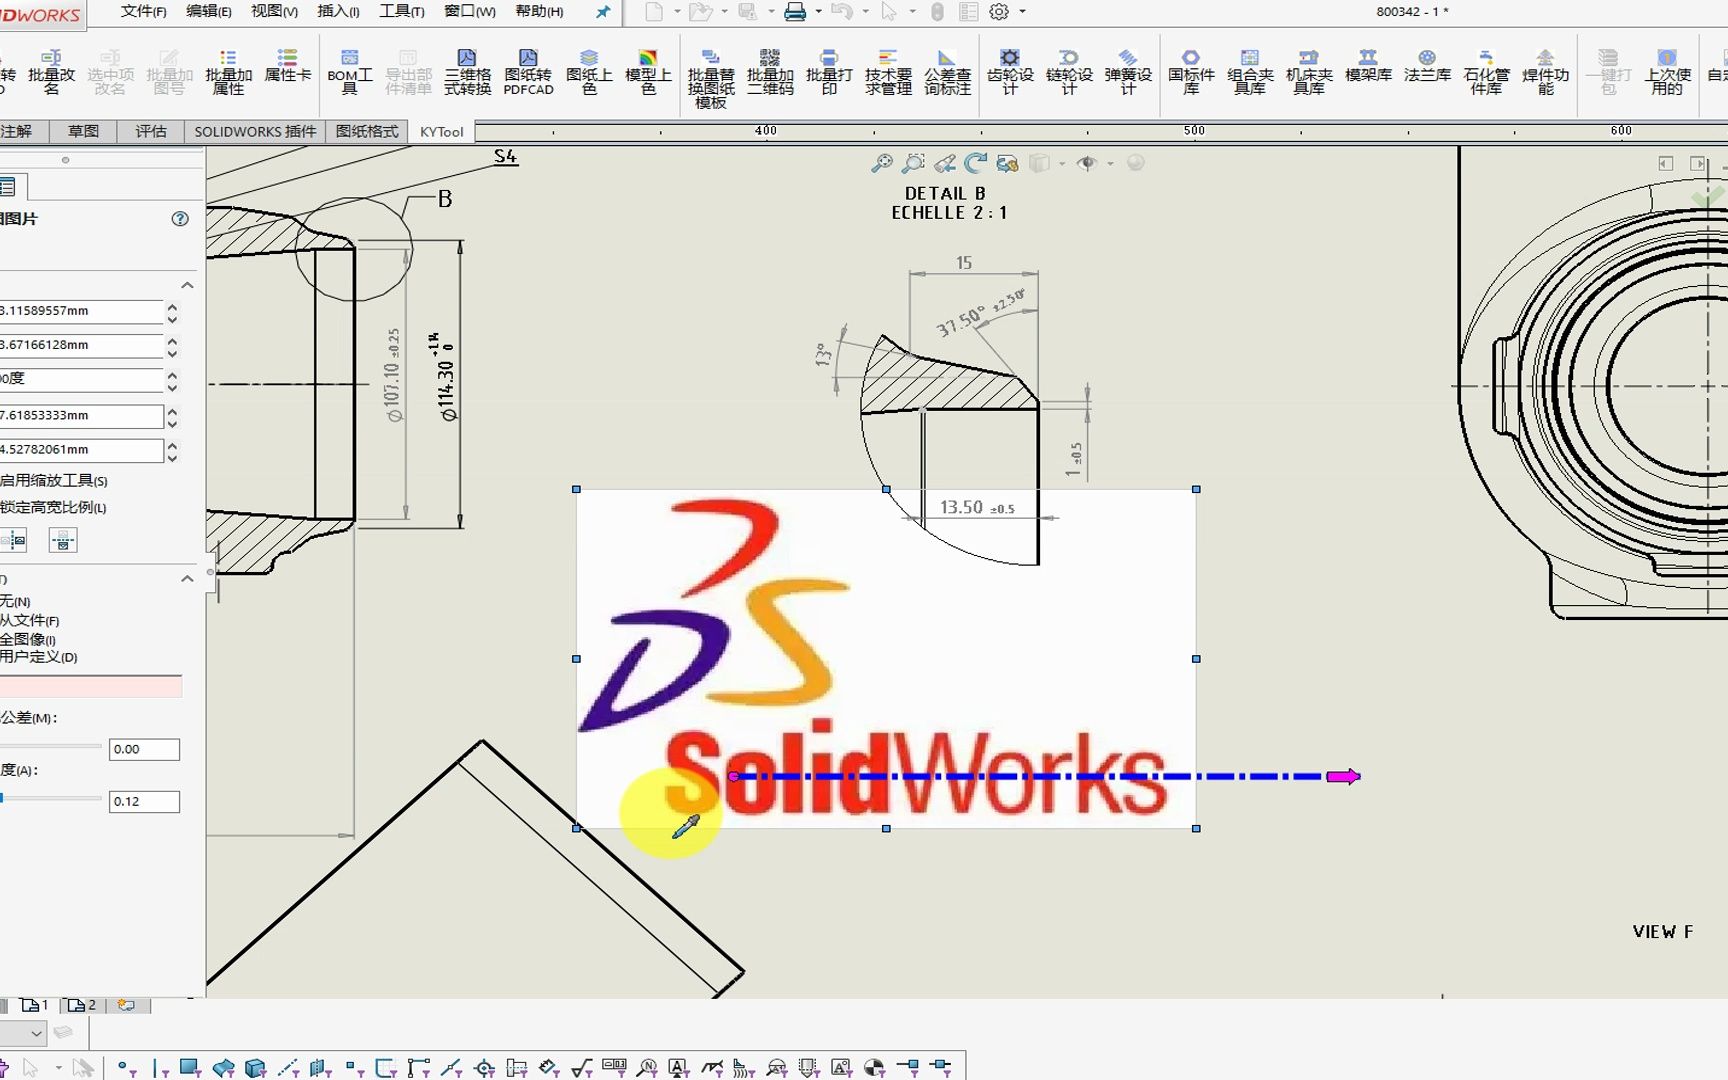Open the gear design tool
1728x1080 pixels.
[x=1010, y=71]
